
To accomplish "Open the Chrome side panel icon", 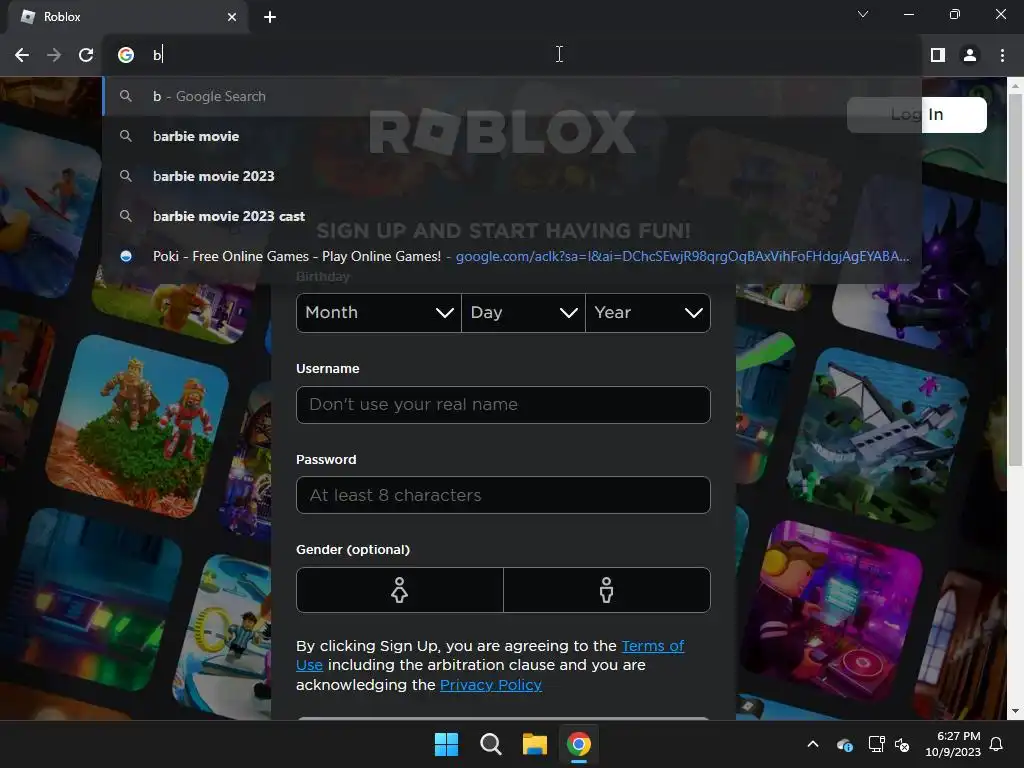I will (x=938, y=55).
